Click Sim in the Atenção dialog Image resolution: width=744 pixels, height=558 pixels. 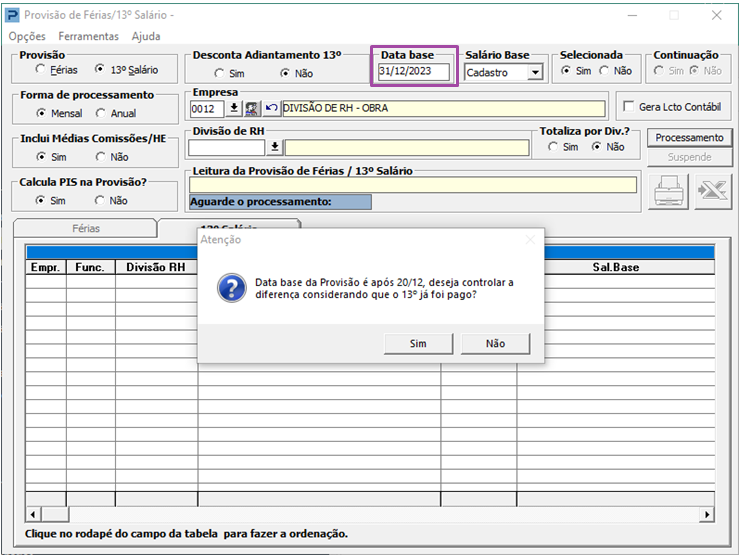click(418, 343)
